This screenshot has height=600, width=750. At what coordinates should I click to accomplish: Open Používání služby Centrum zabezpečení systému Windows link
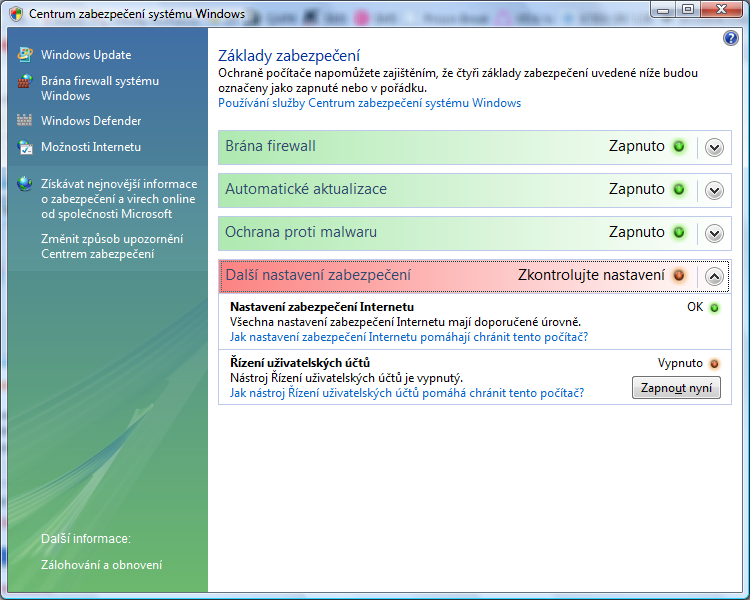pyautogui.click(x=369, y=103)
